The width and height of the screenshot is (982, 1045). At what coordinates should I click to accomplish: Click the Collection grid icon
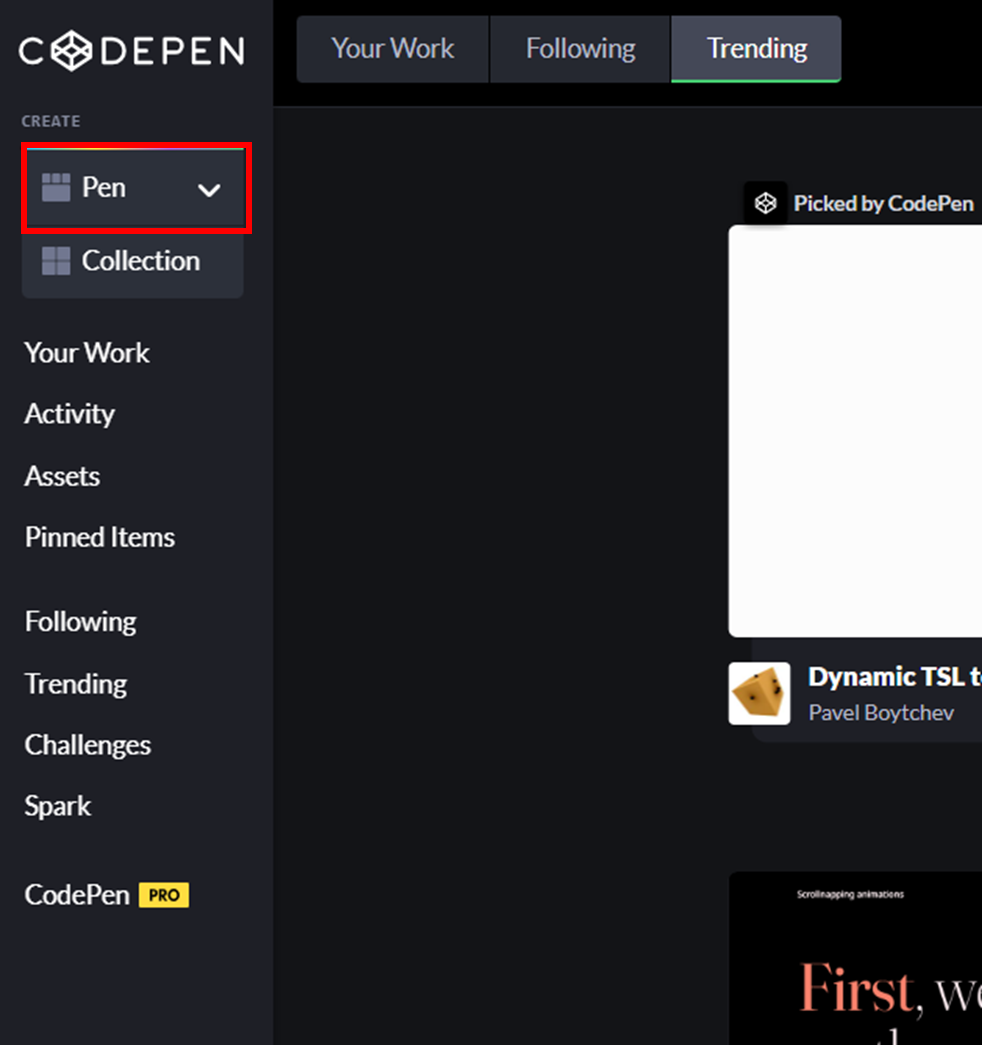[x=56, y=261]
